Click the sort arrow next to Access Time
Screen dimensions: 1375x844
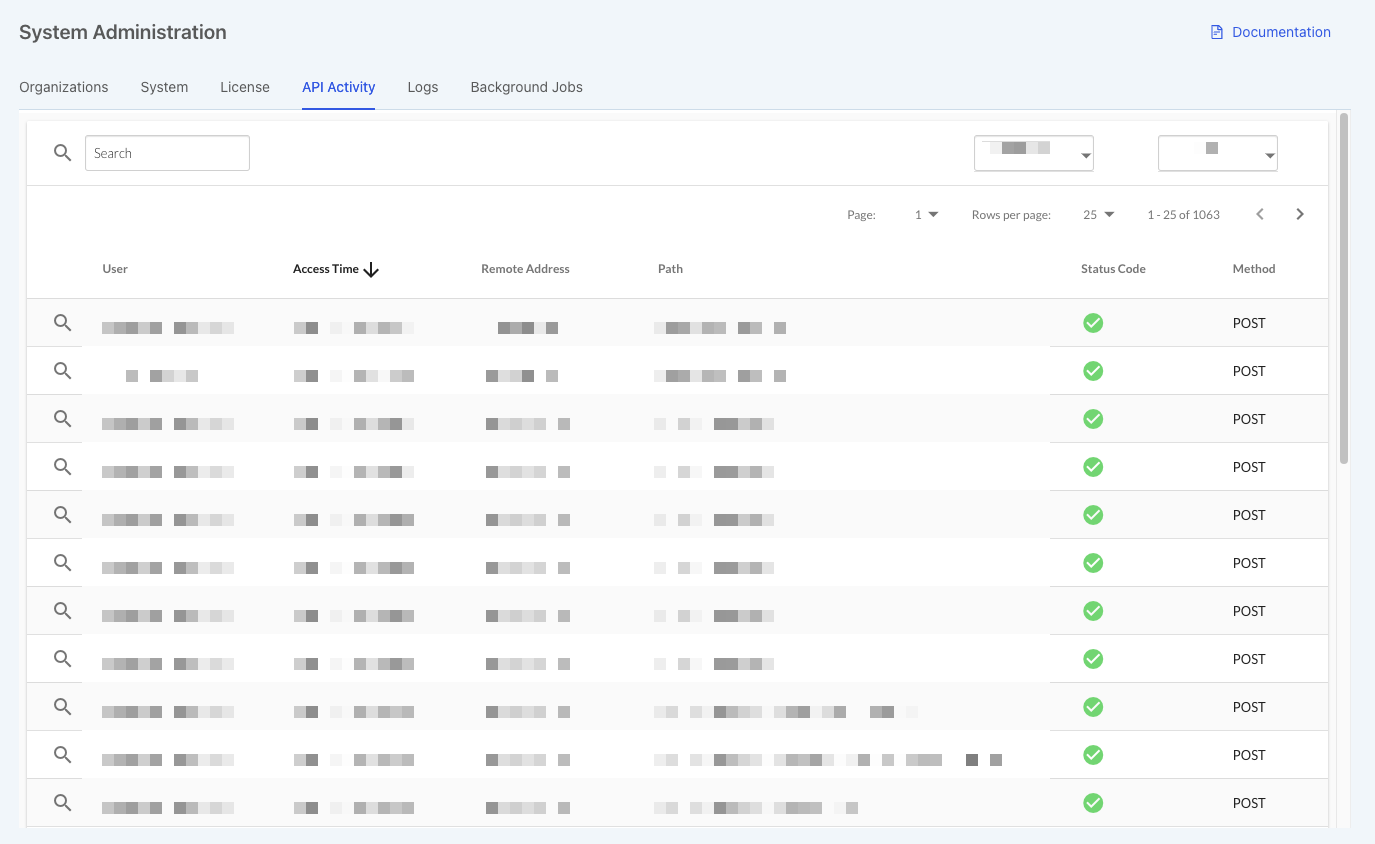(x=371, y=270)
